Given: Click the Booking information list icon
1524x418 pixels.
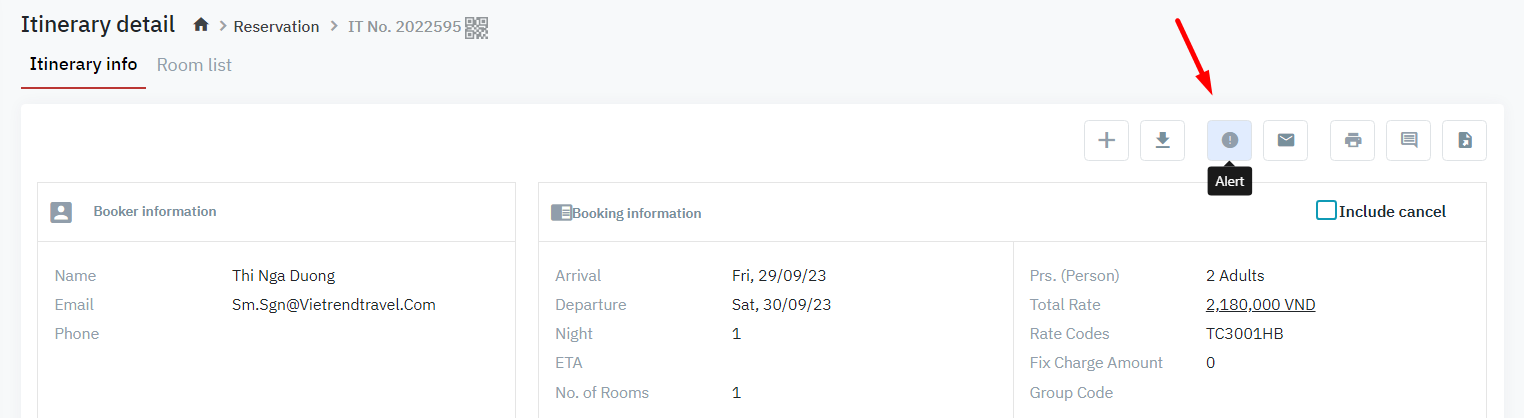Looking at the screenshot, I should pos(561,213).
